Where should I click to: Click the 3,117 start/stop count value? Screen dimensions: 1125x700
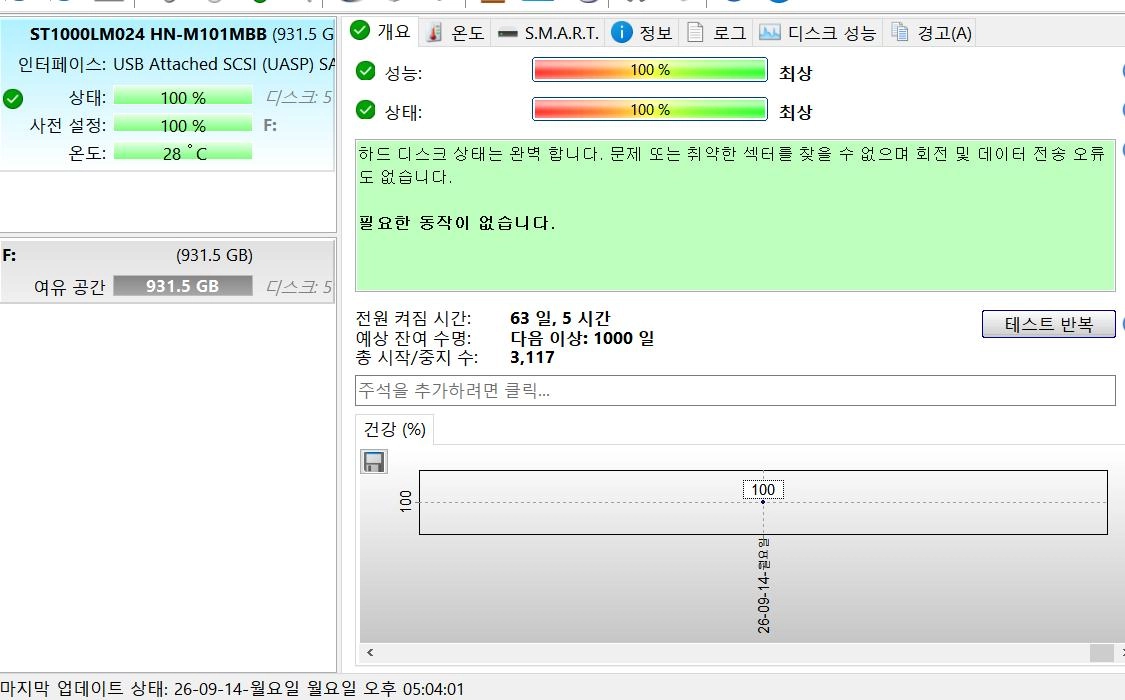[x=532, y=357]
